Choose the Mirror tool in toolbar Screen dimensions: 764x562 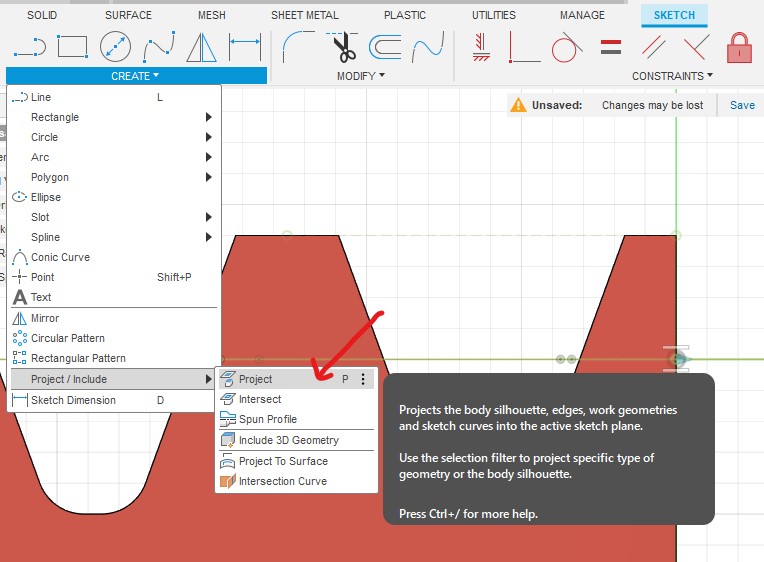202,47
